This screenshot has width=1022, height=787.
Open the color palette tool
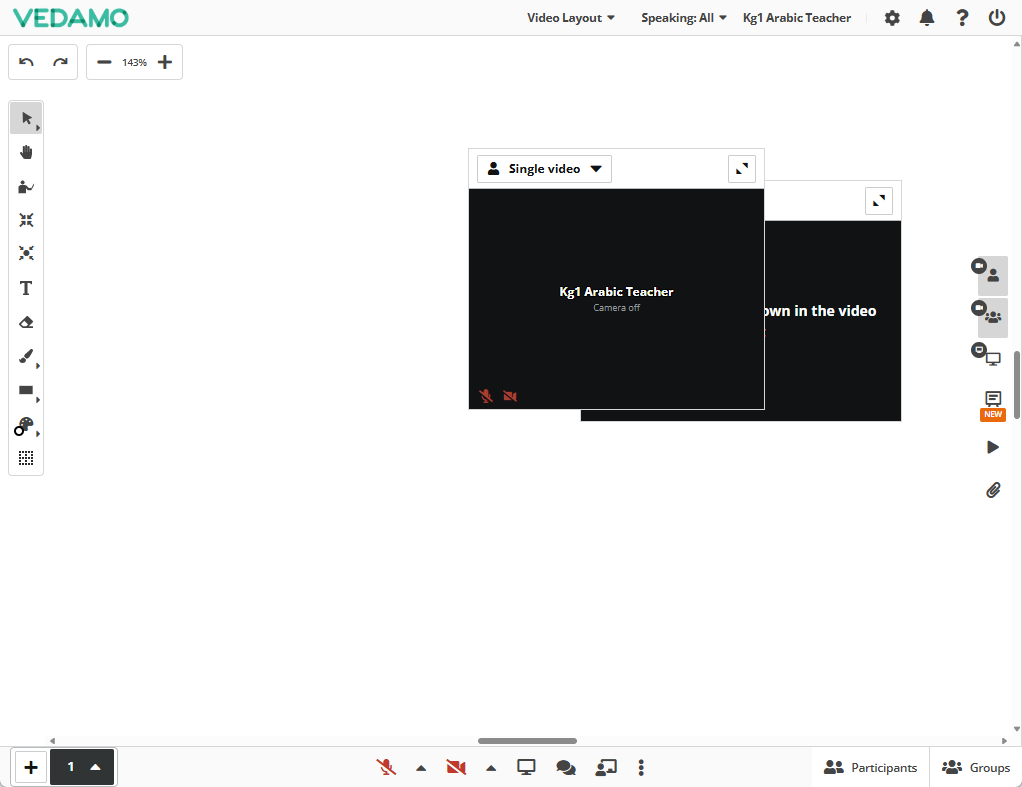coord(24,426)
